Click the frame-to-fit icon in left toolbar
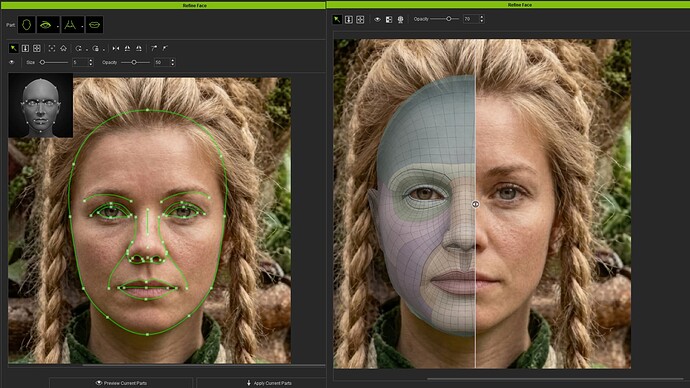 point(51,48)
